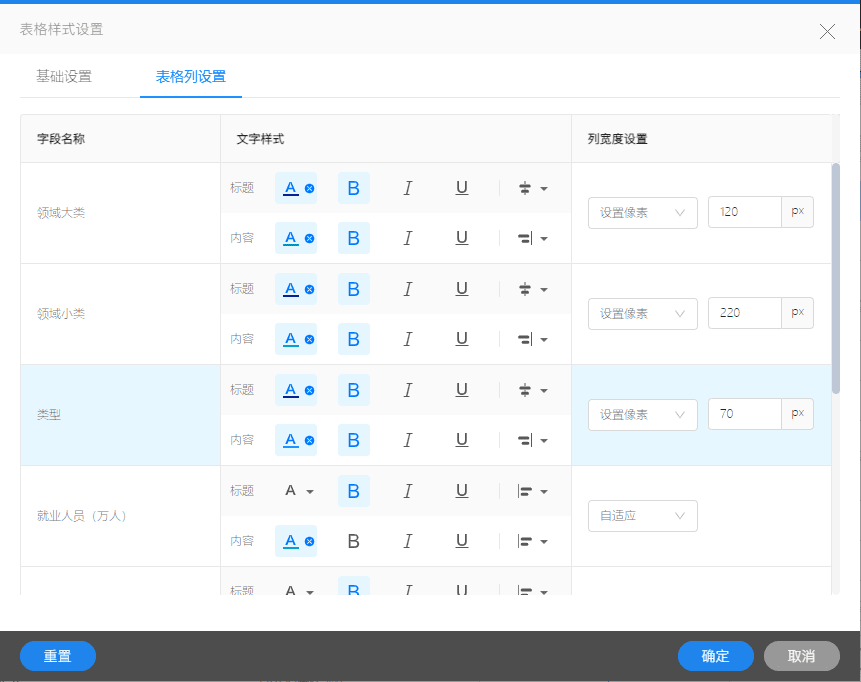Toggle underline for 领域小类 内容 row
Screen dimensions: 861x682
point(462,339)
